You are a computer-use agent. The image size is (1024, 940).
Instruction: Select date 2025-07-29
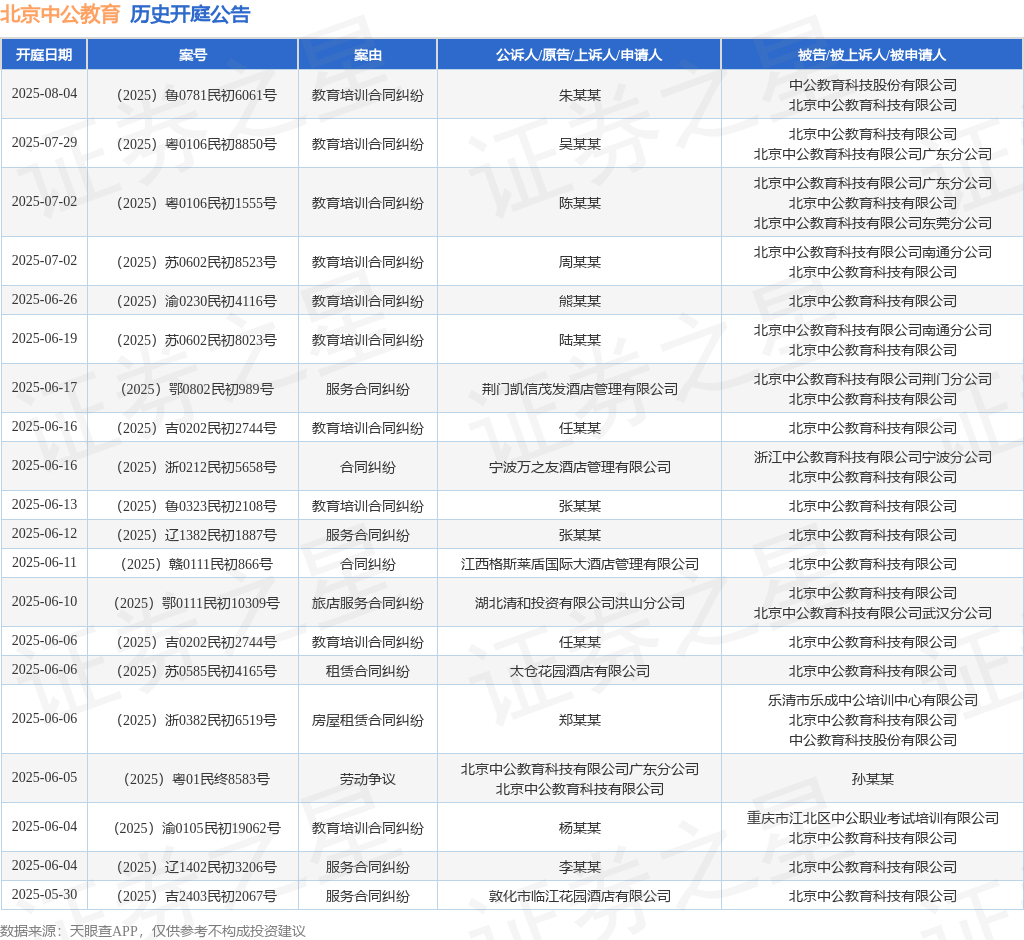(44, 142)
